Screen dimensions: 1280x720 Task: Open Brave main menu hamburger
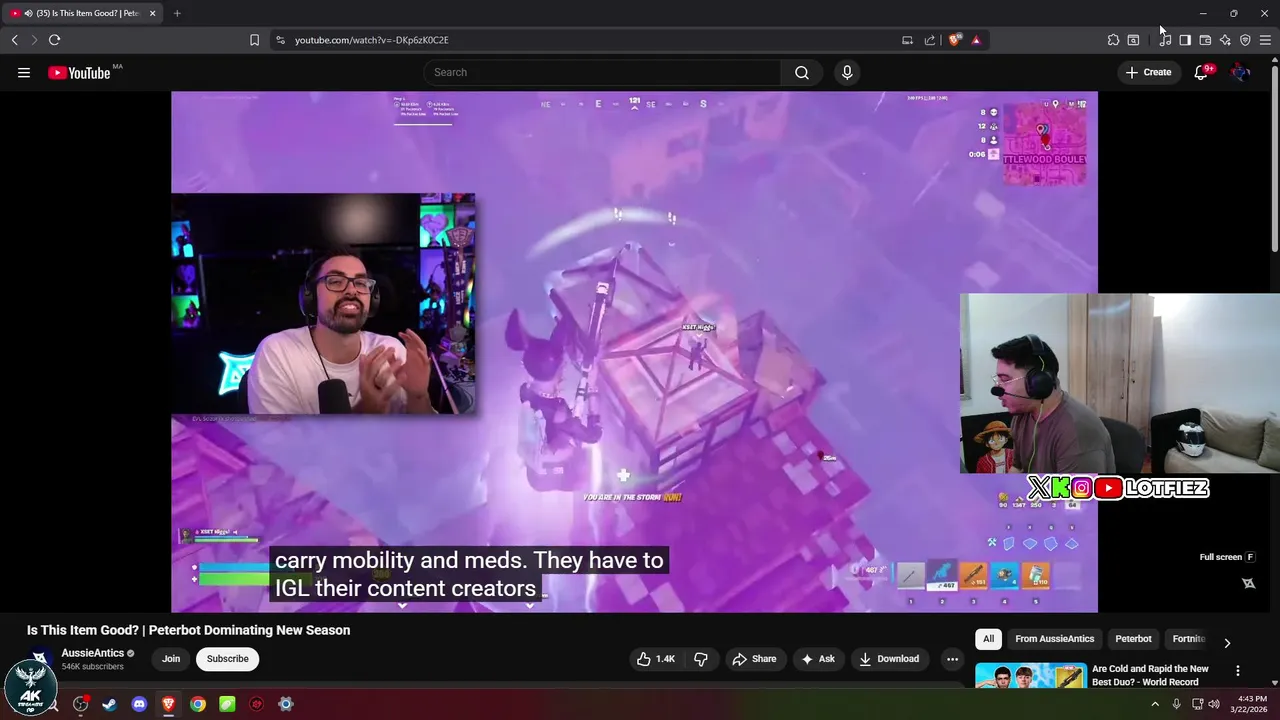coord(1265,40)
